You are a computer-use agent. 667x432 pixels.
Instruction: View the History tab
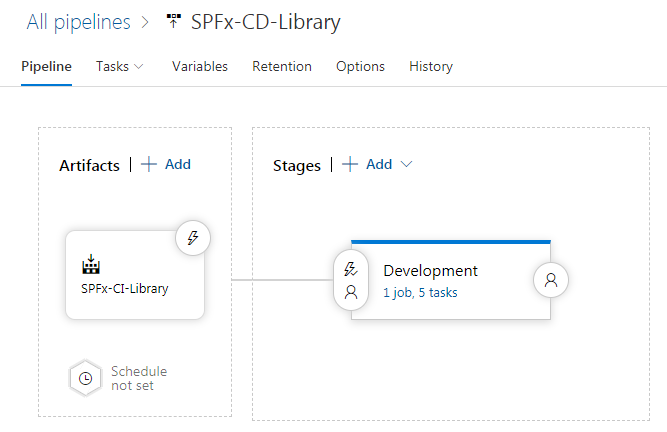click(431, 66)
